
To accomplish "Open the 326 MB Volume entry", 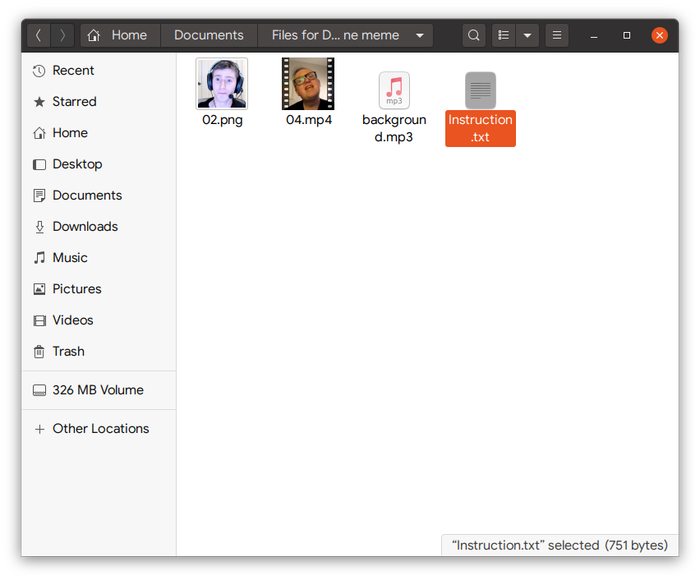I will point(99,390).
